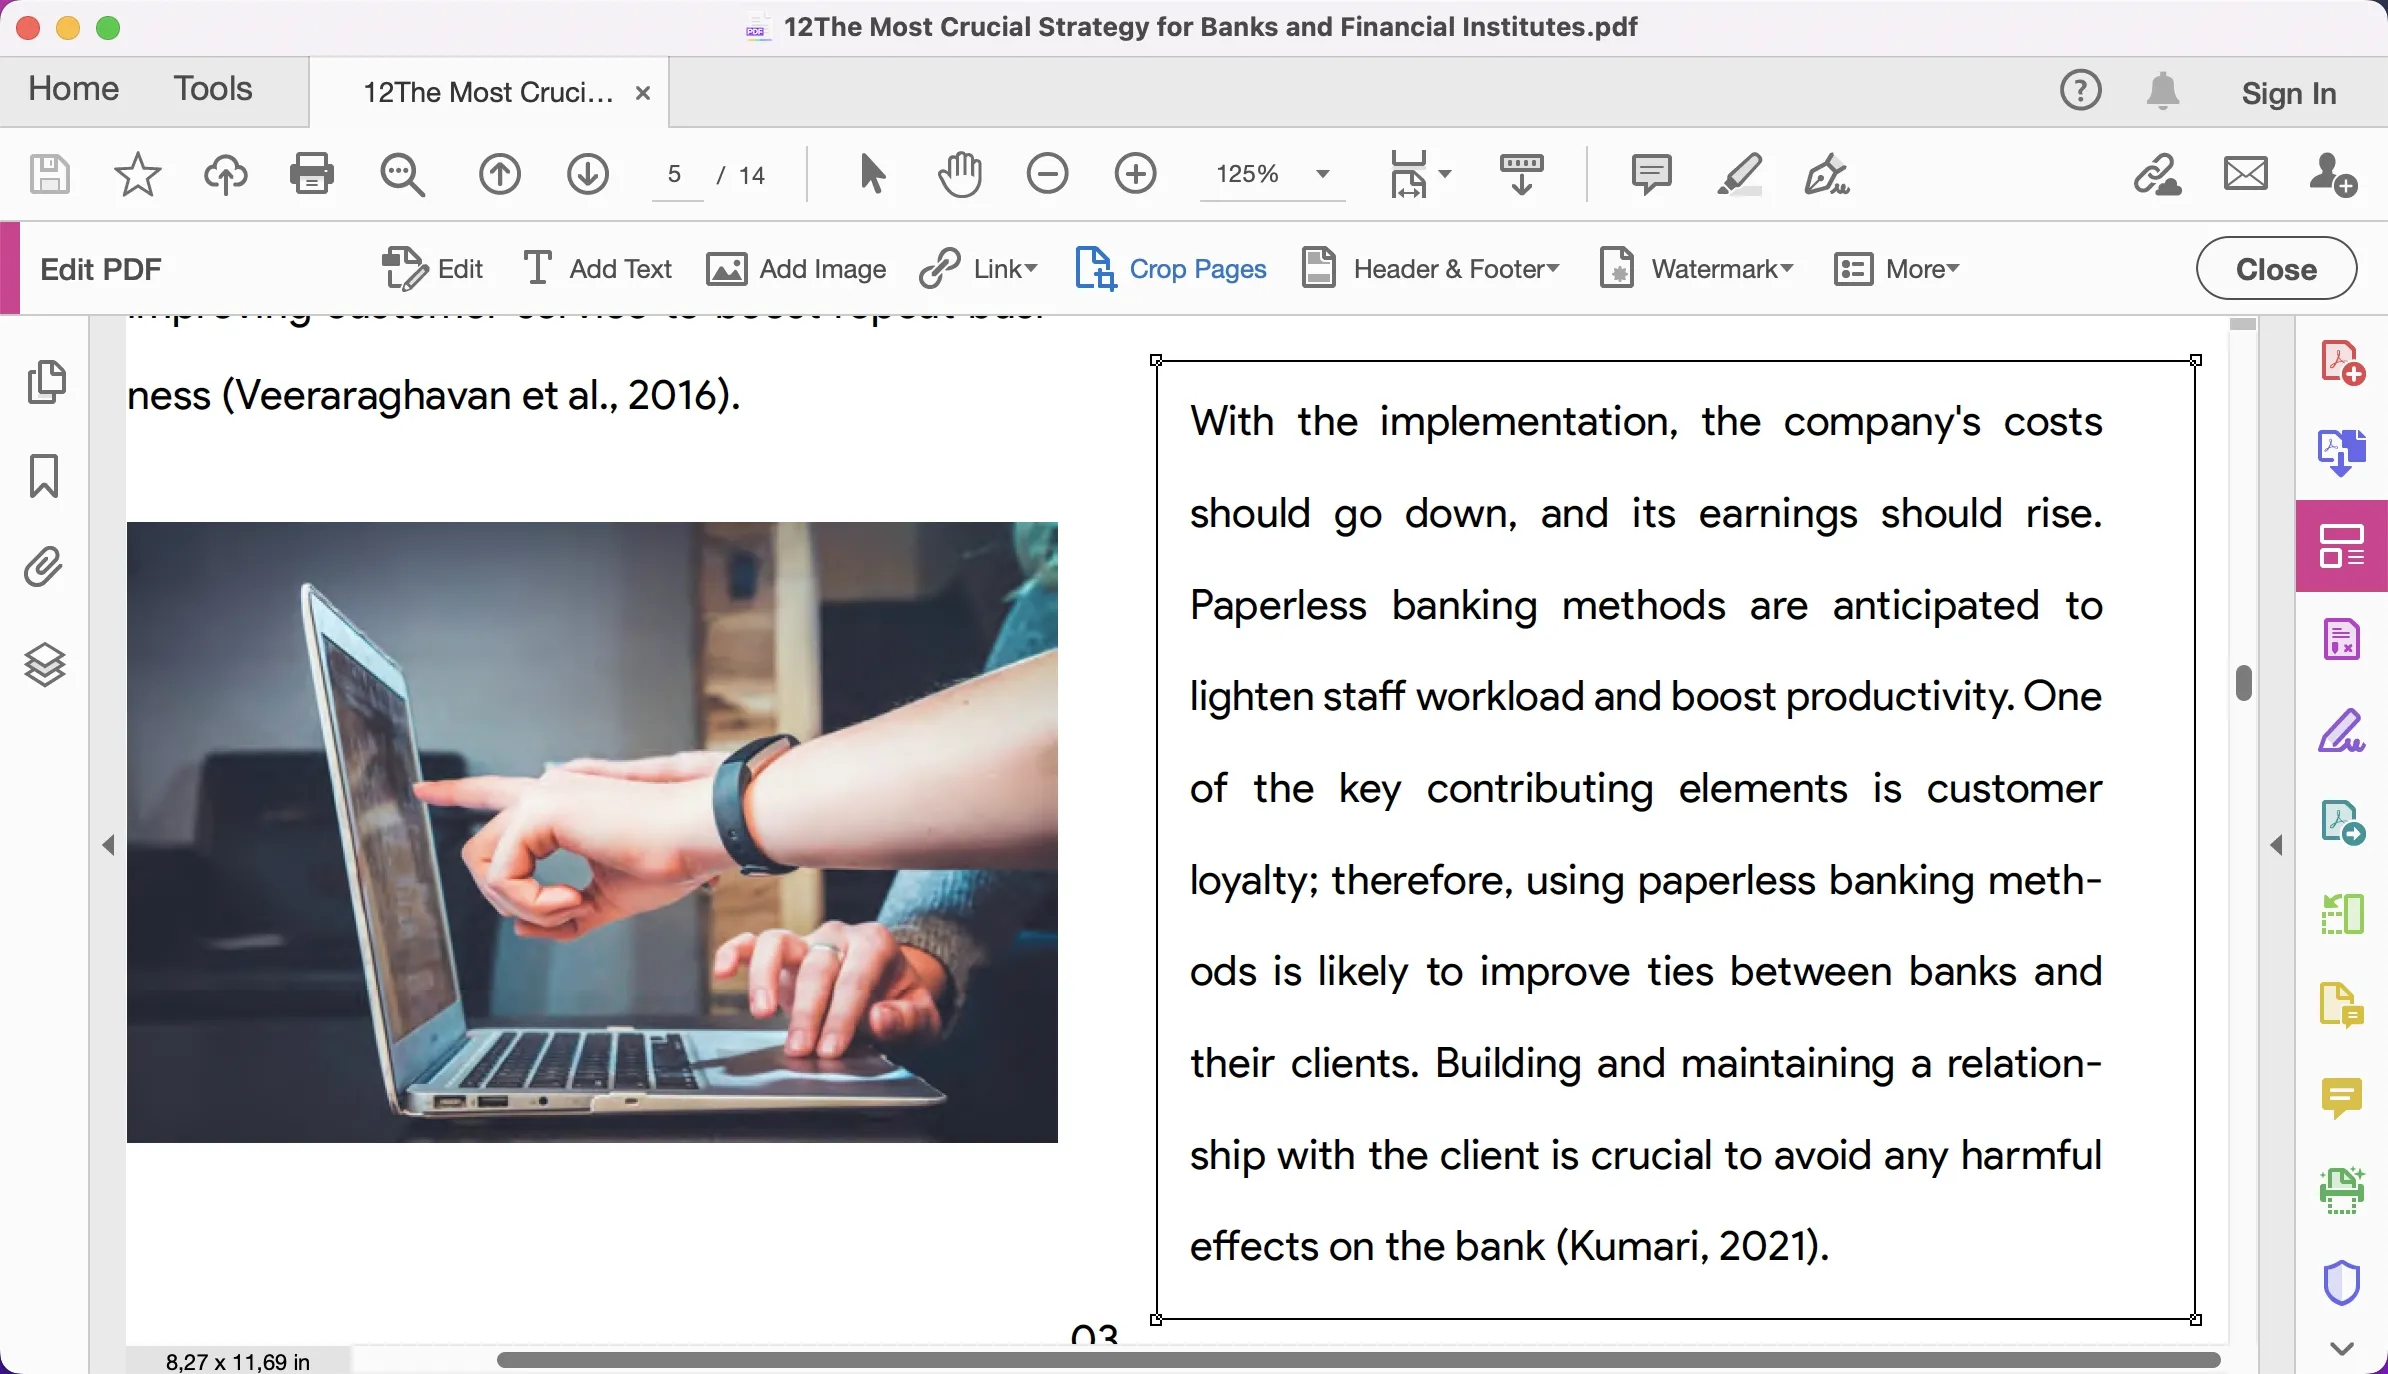Open the Bookmarks panel icon

(x=44, y=475)
